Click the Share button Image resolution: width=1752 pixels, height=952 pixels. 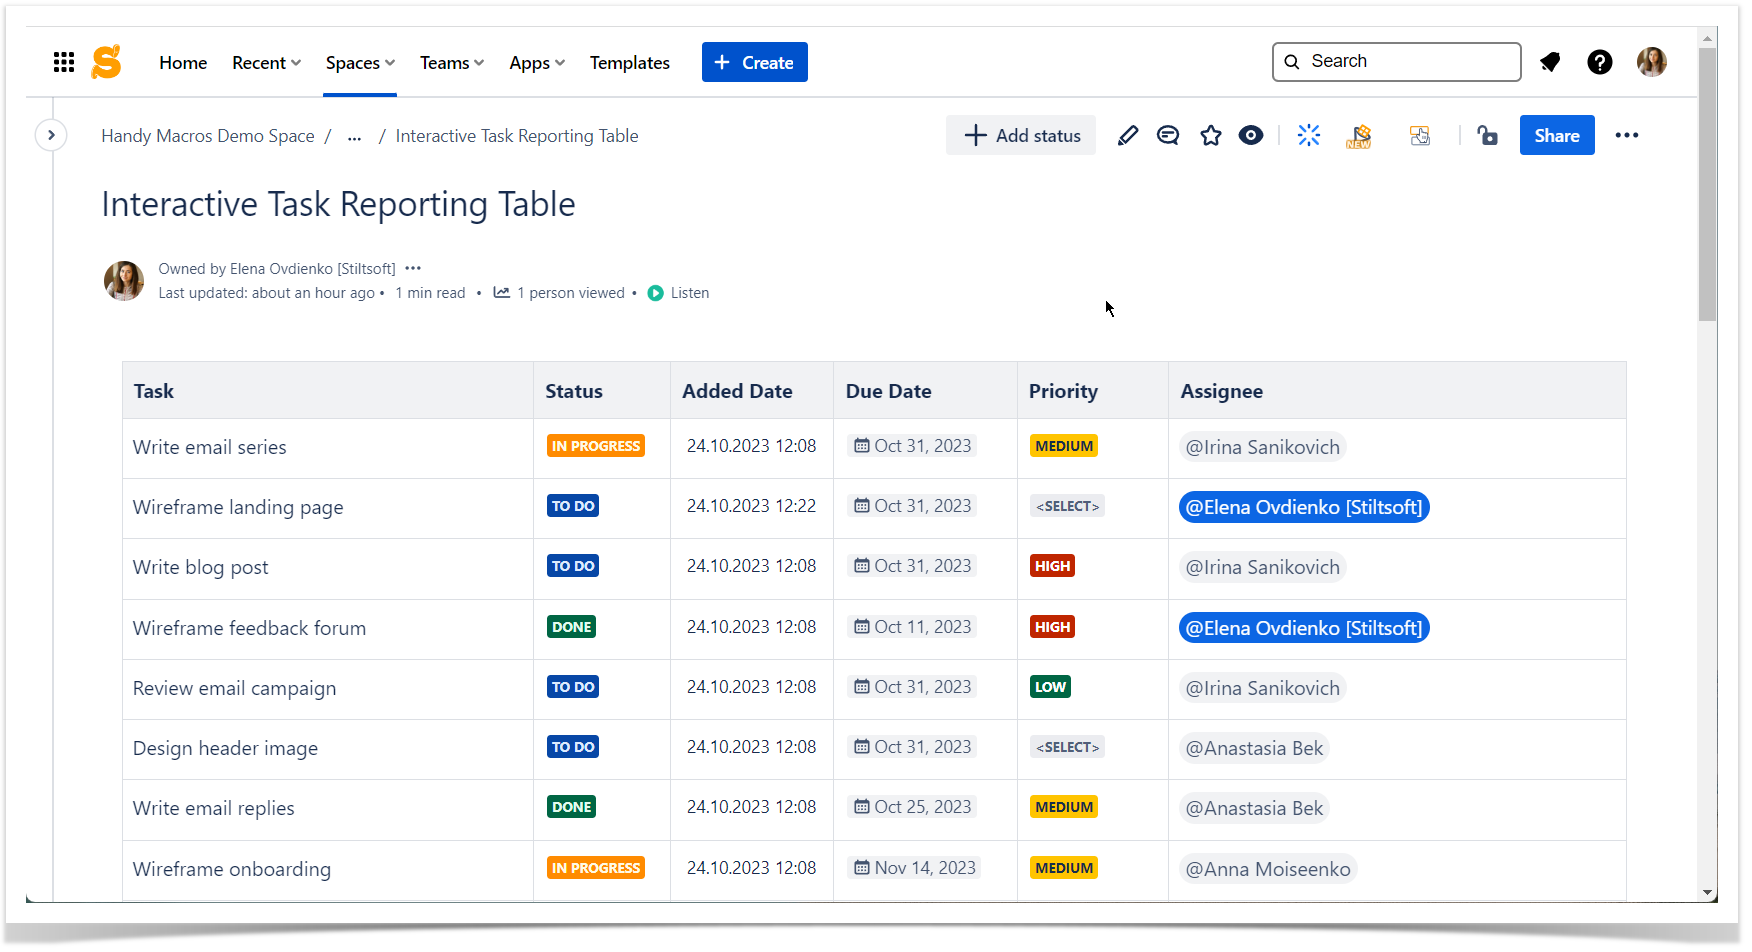(1557, 136)
